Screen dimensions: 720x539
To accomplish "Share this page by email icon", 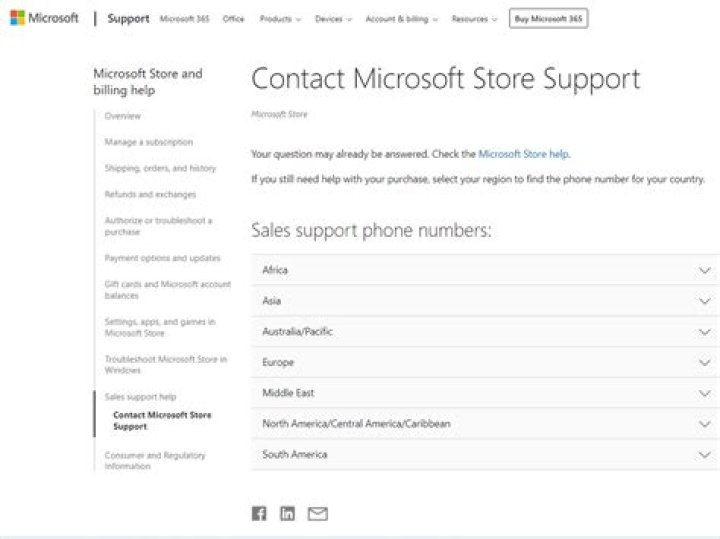I will (318, 514).
